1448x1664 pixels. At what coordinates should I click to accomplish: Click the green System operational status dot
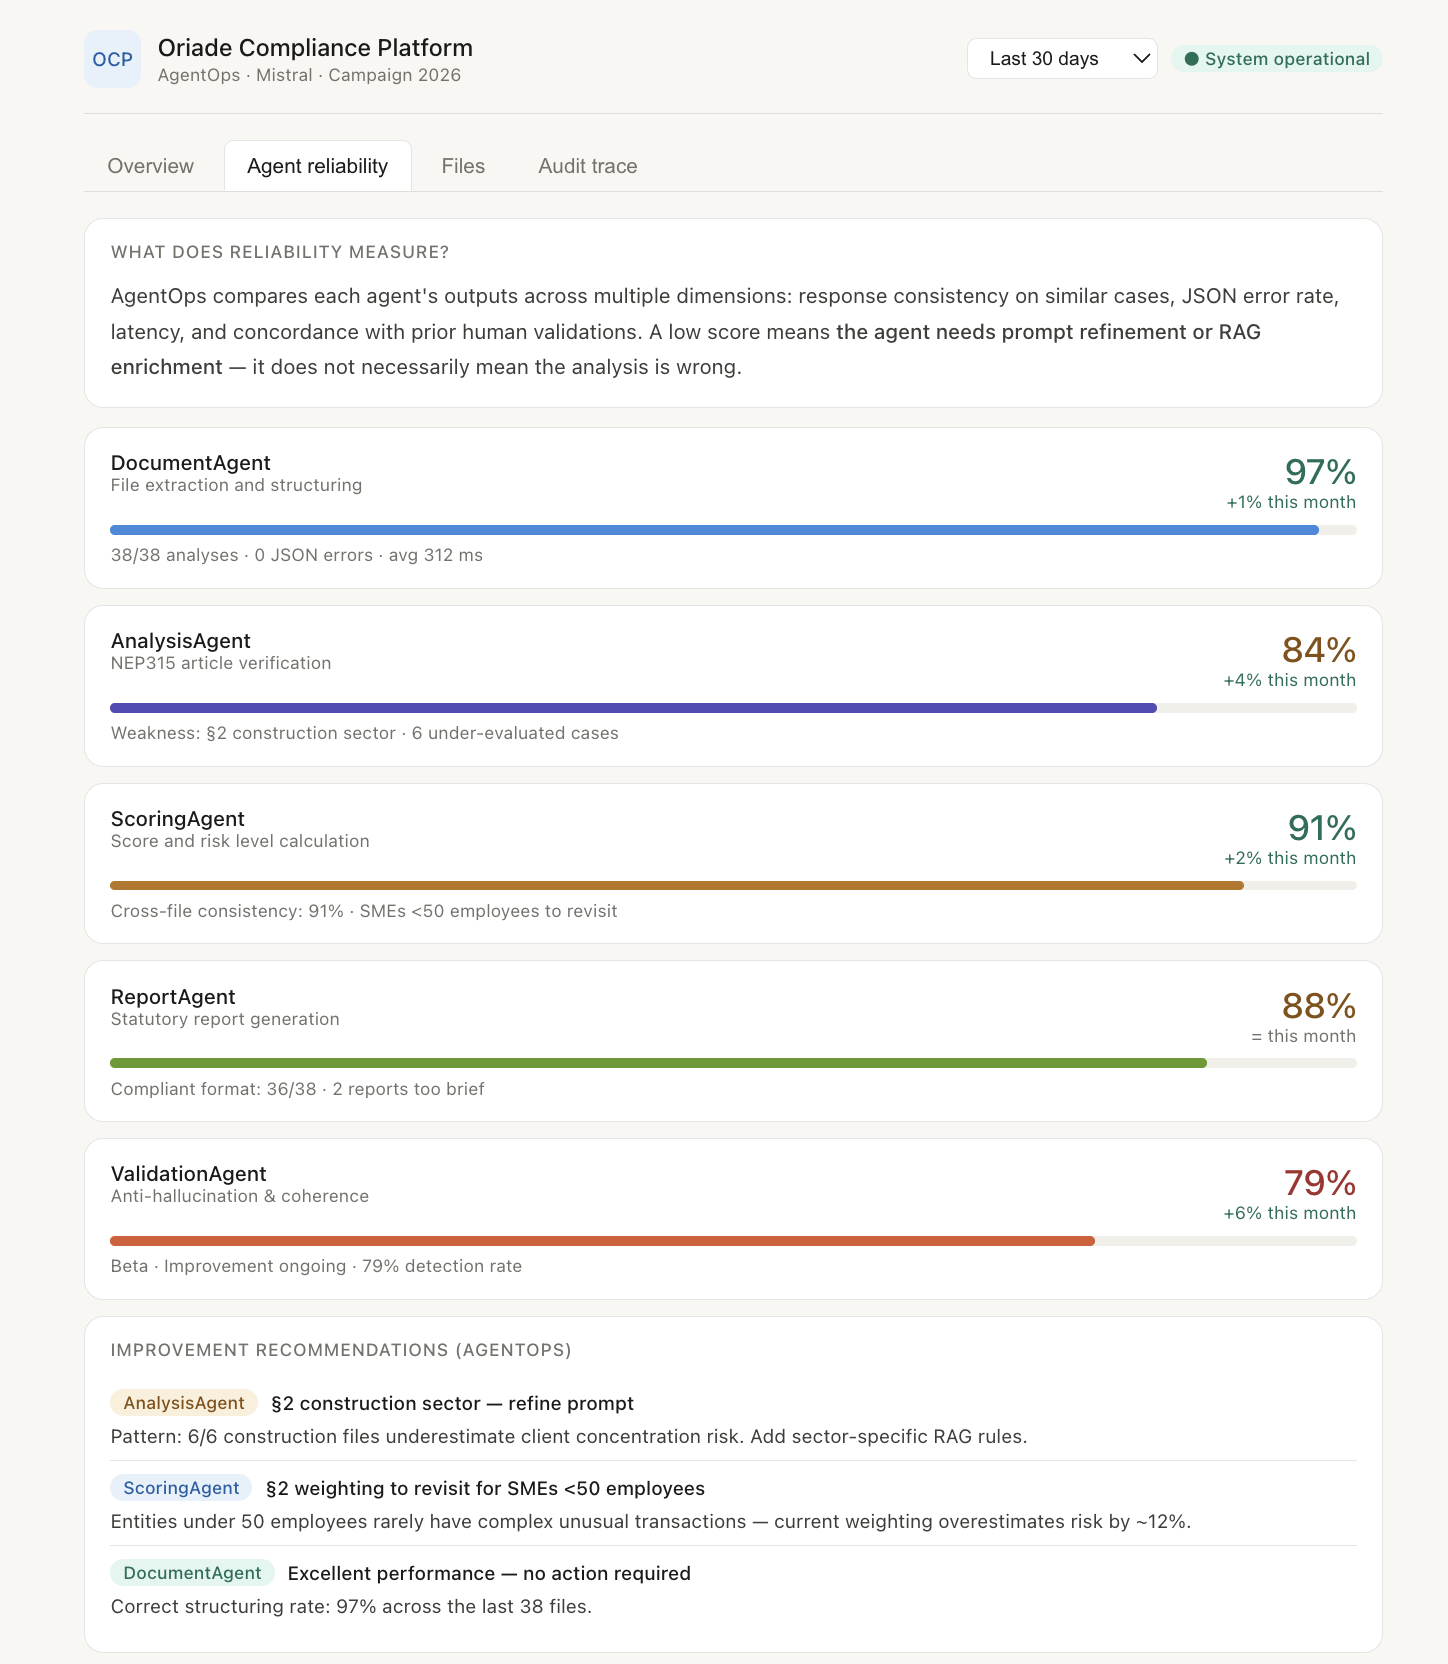1191,59
